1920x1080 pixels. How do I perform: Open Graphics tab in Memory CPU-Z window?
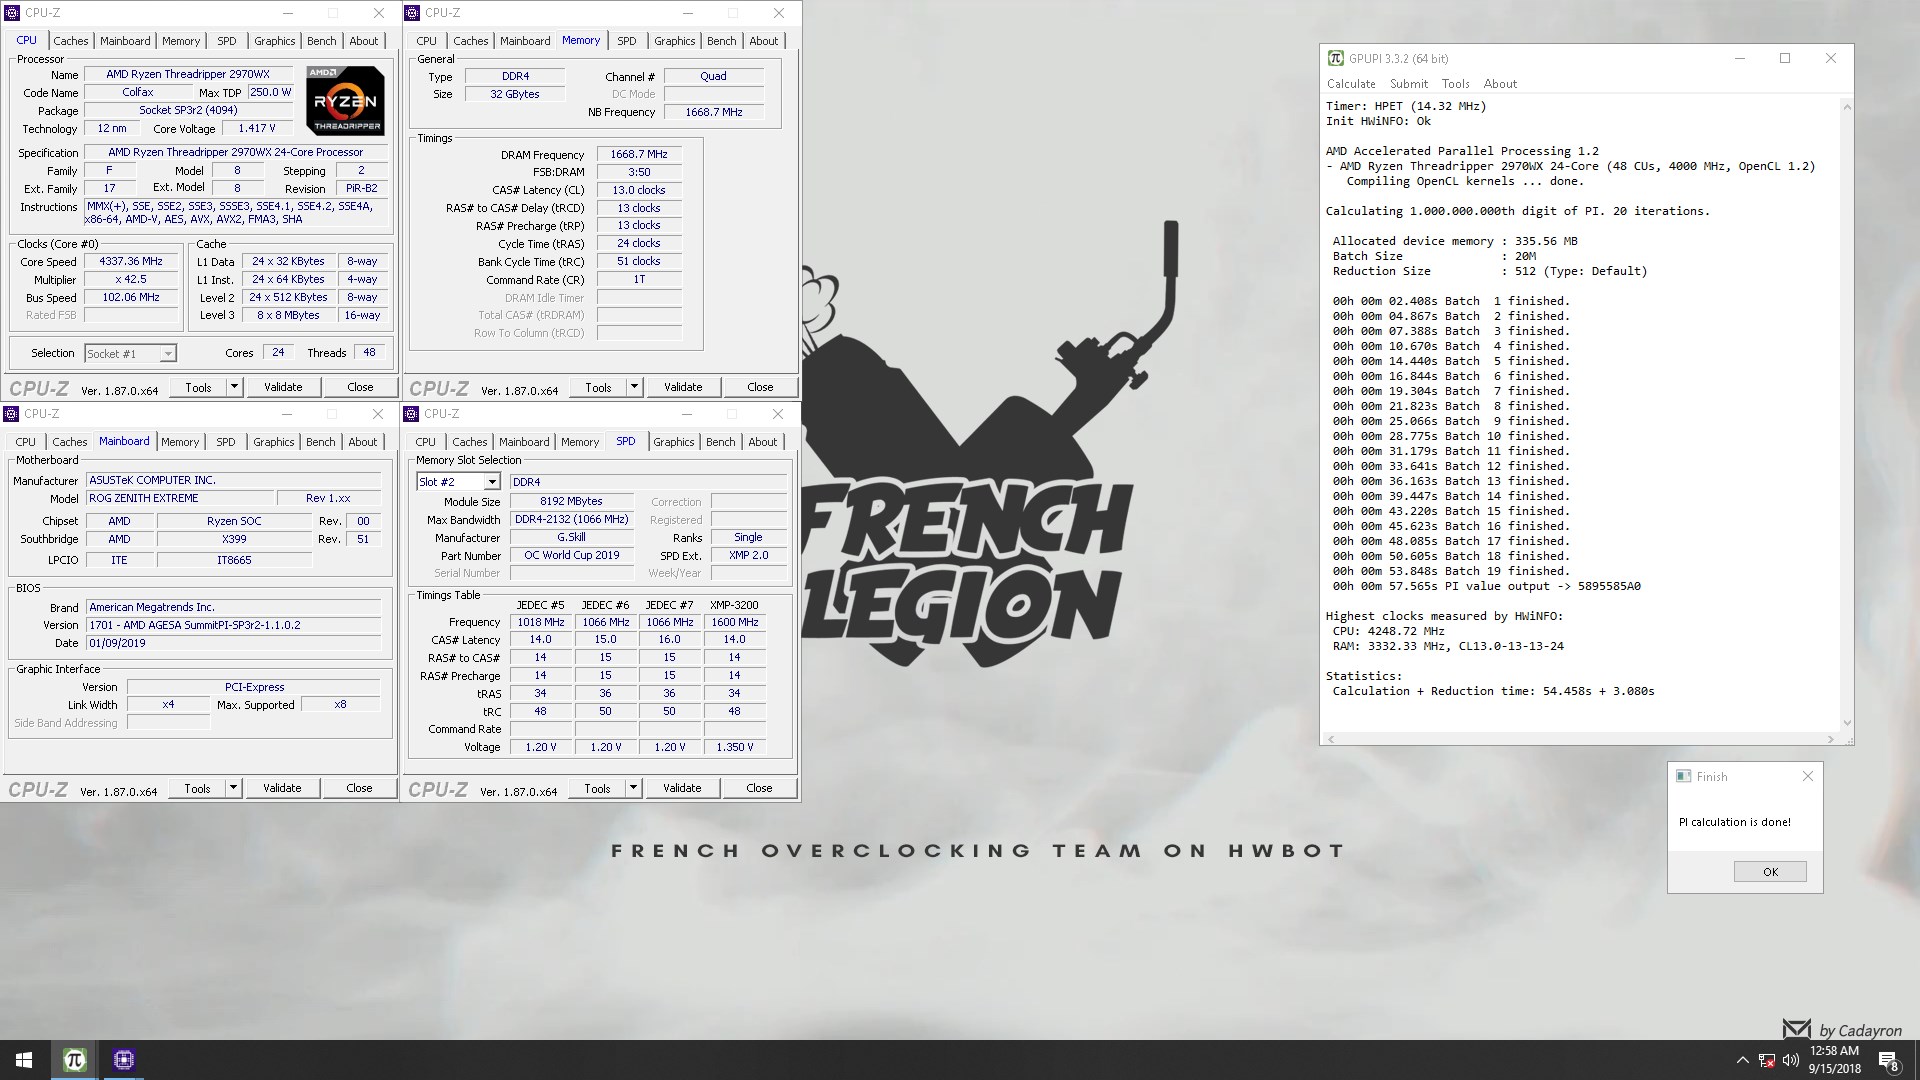(675, 41)
